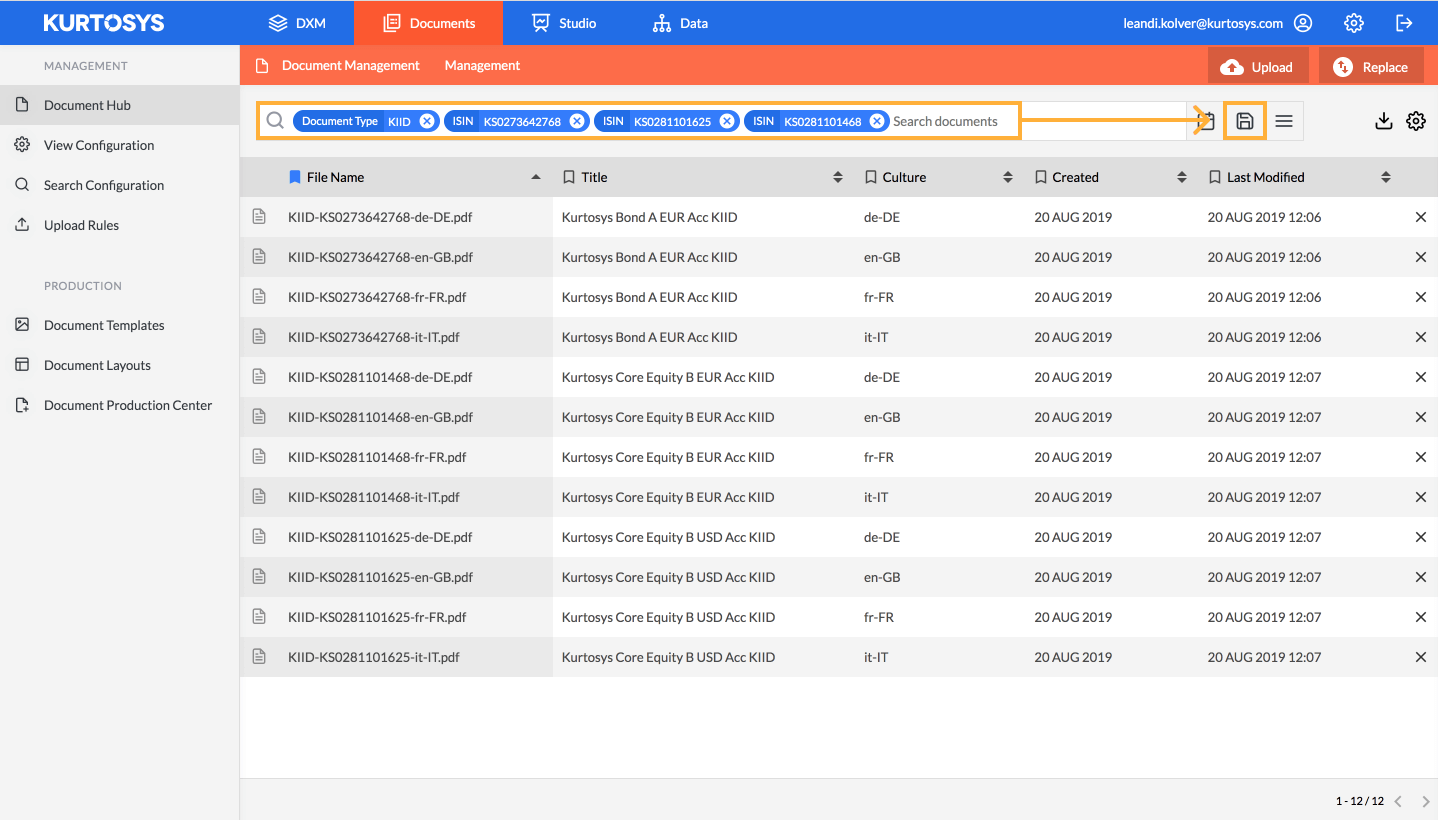The width and height of the screenshot is (1438, 820).
Task: Click the Replace button
Action: pos(1371,67)
